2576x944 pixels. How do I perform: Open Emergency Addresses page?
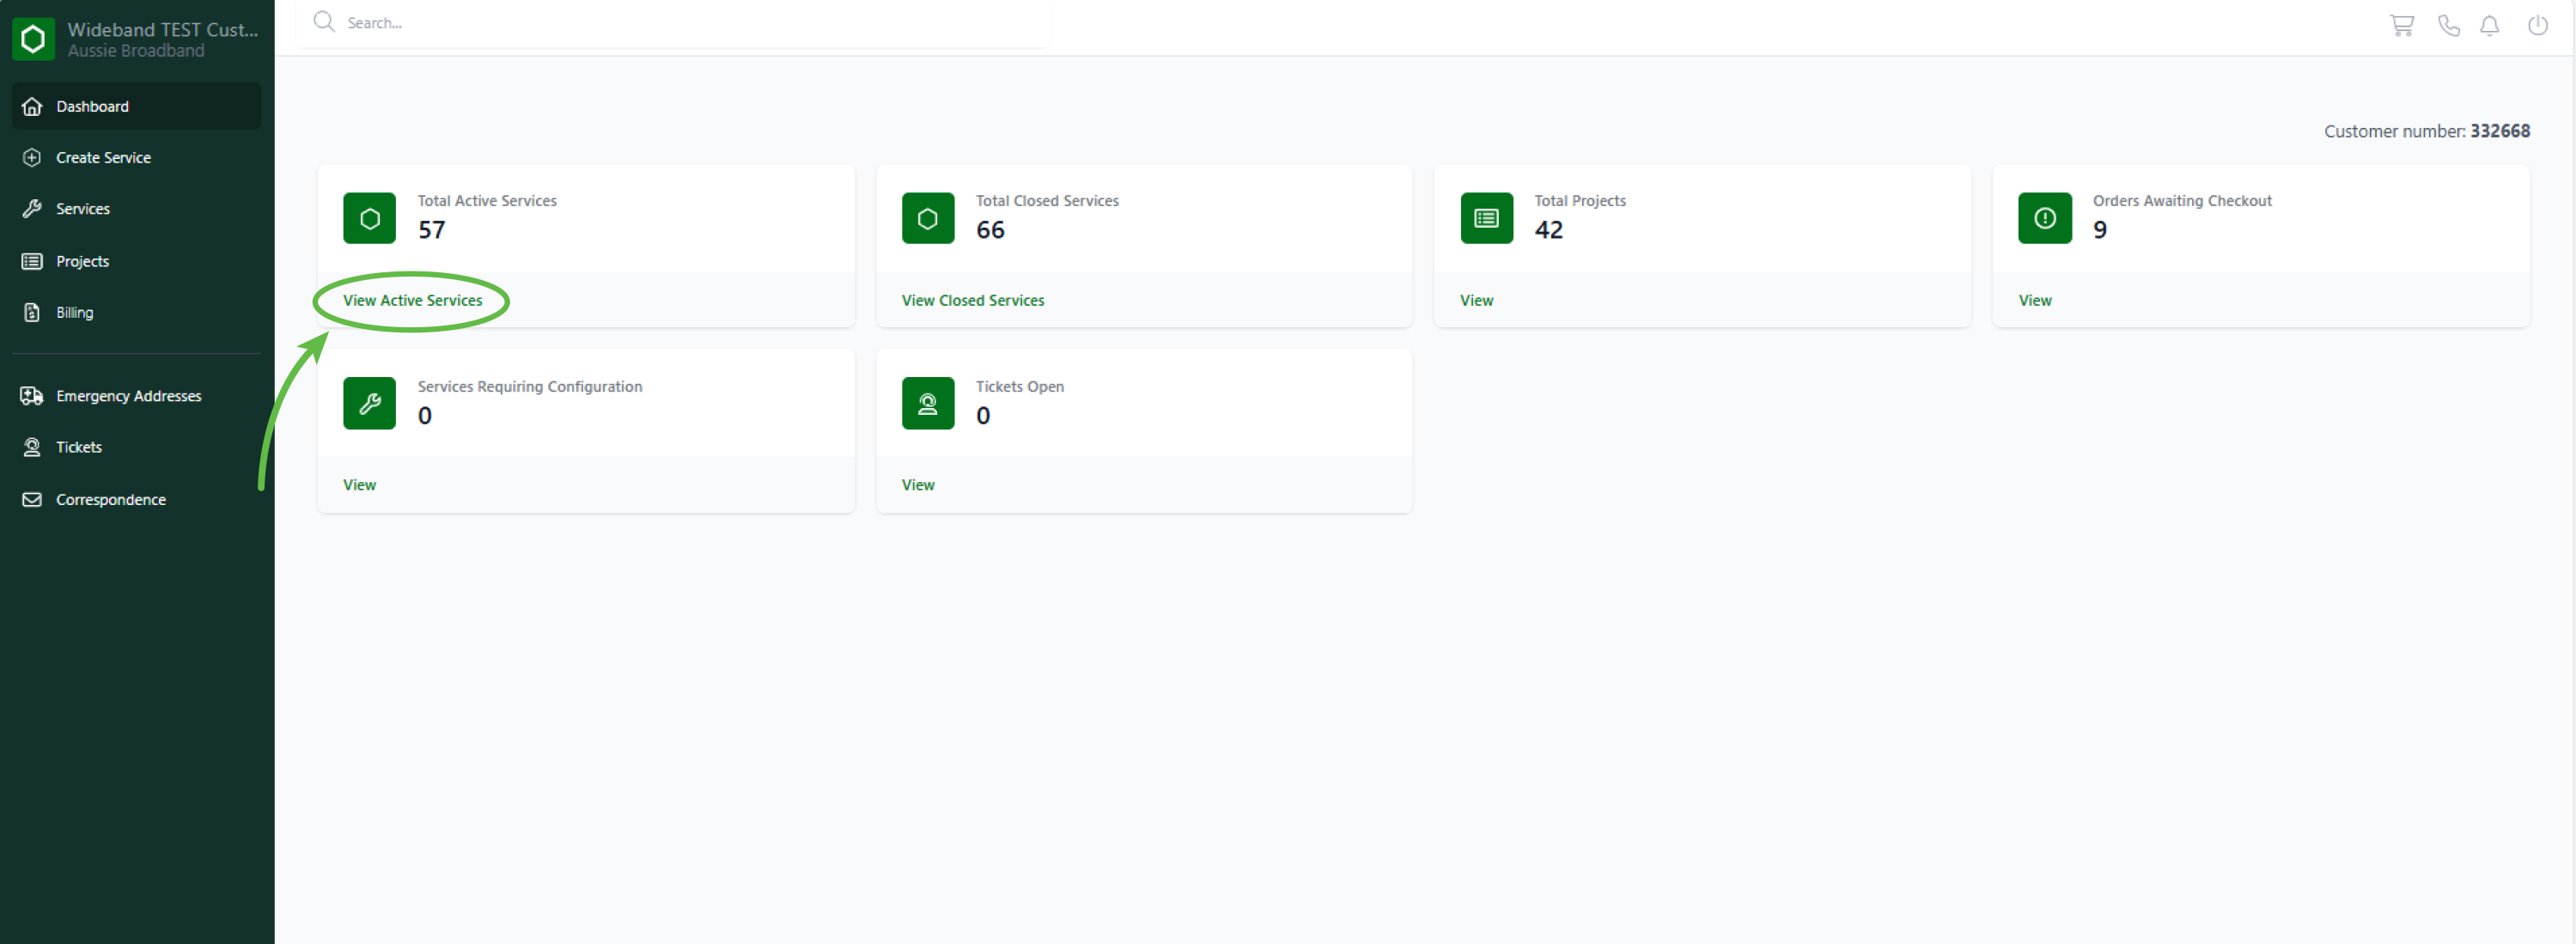tap(128, 396)
